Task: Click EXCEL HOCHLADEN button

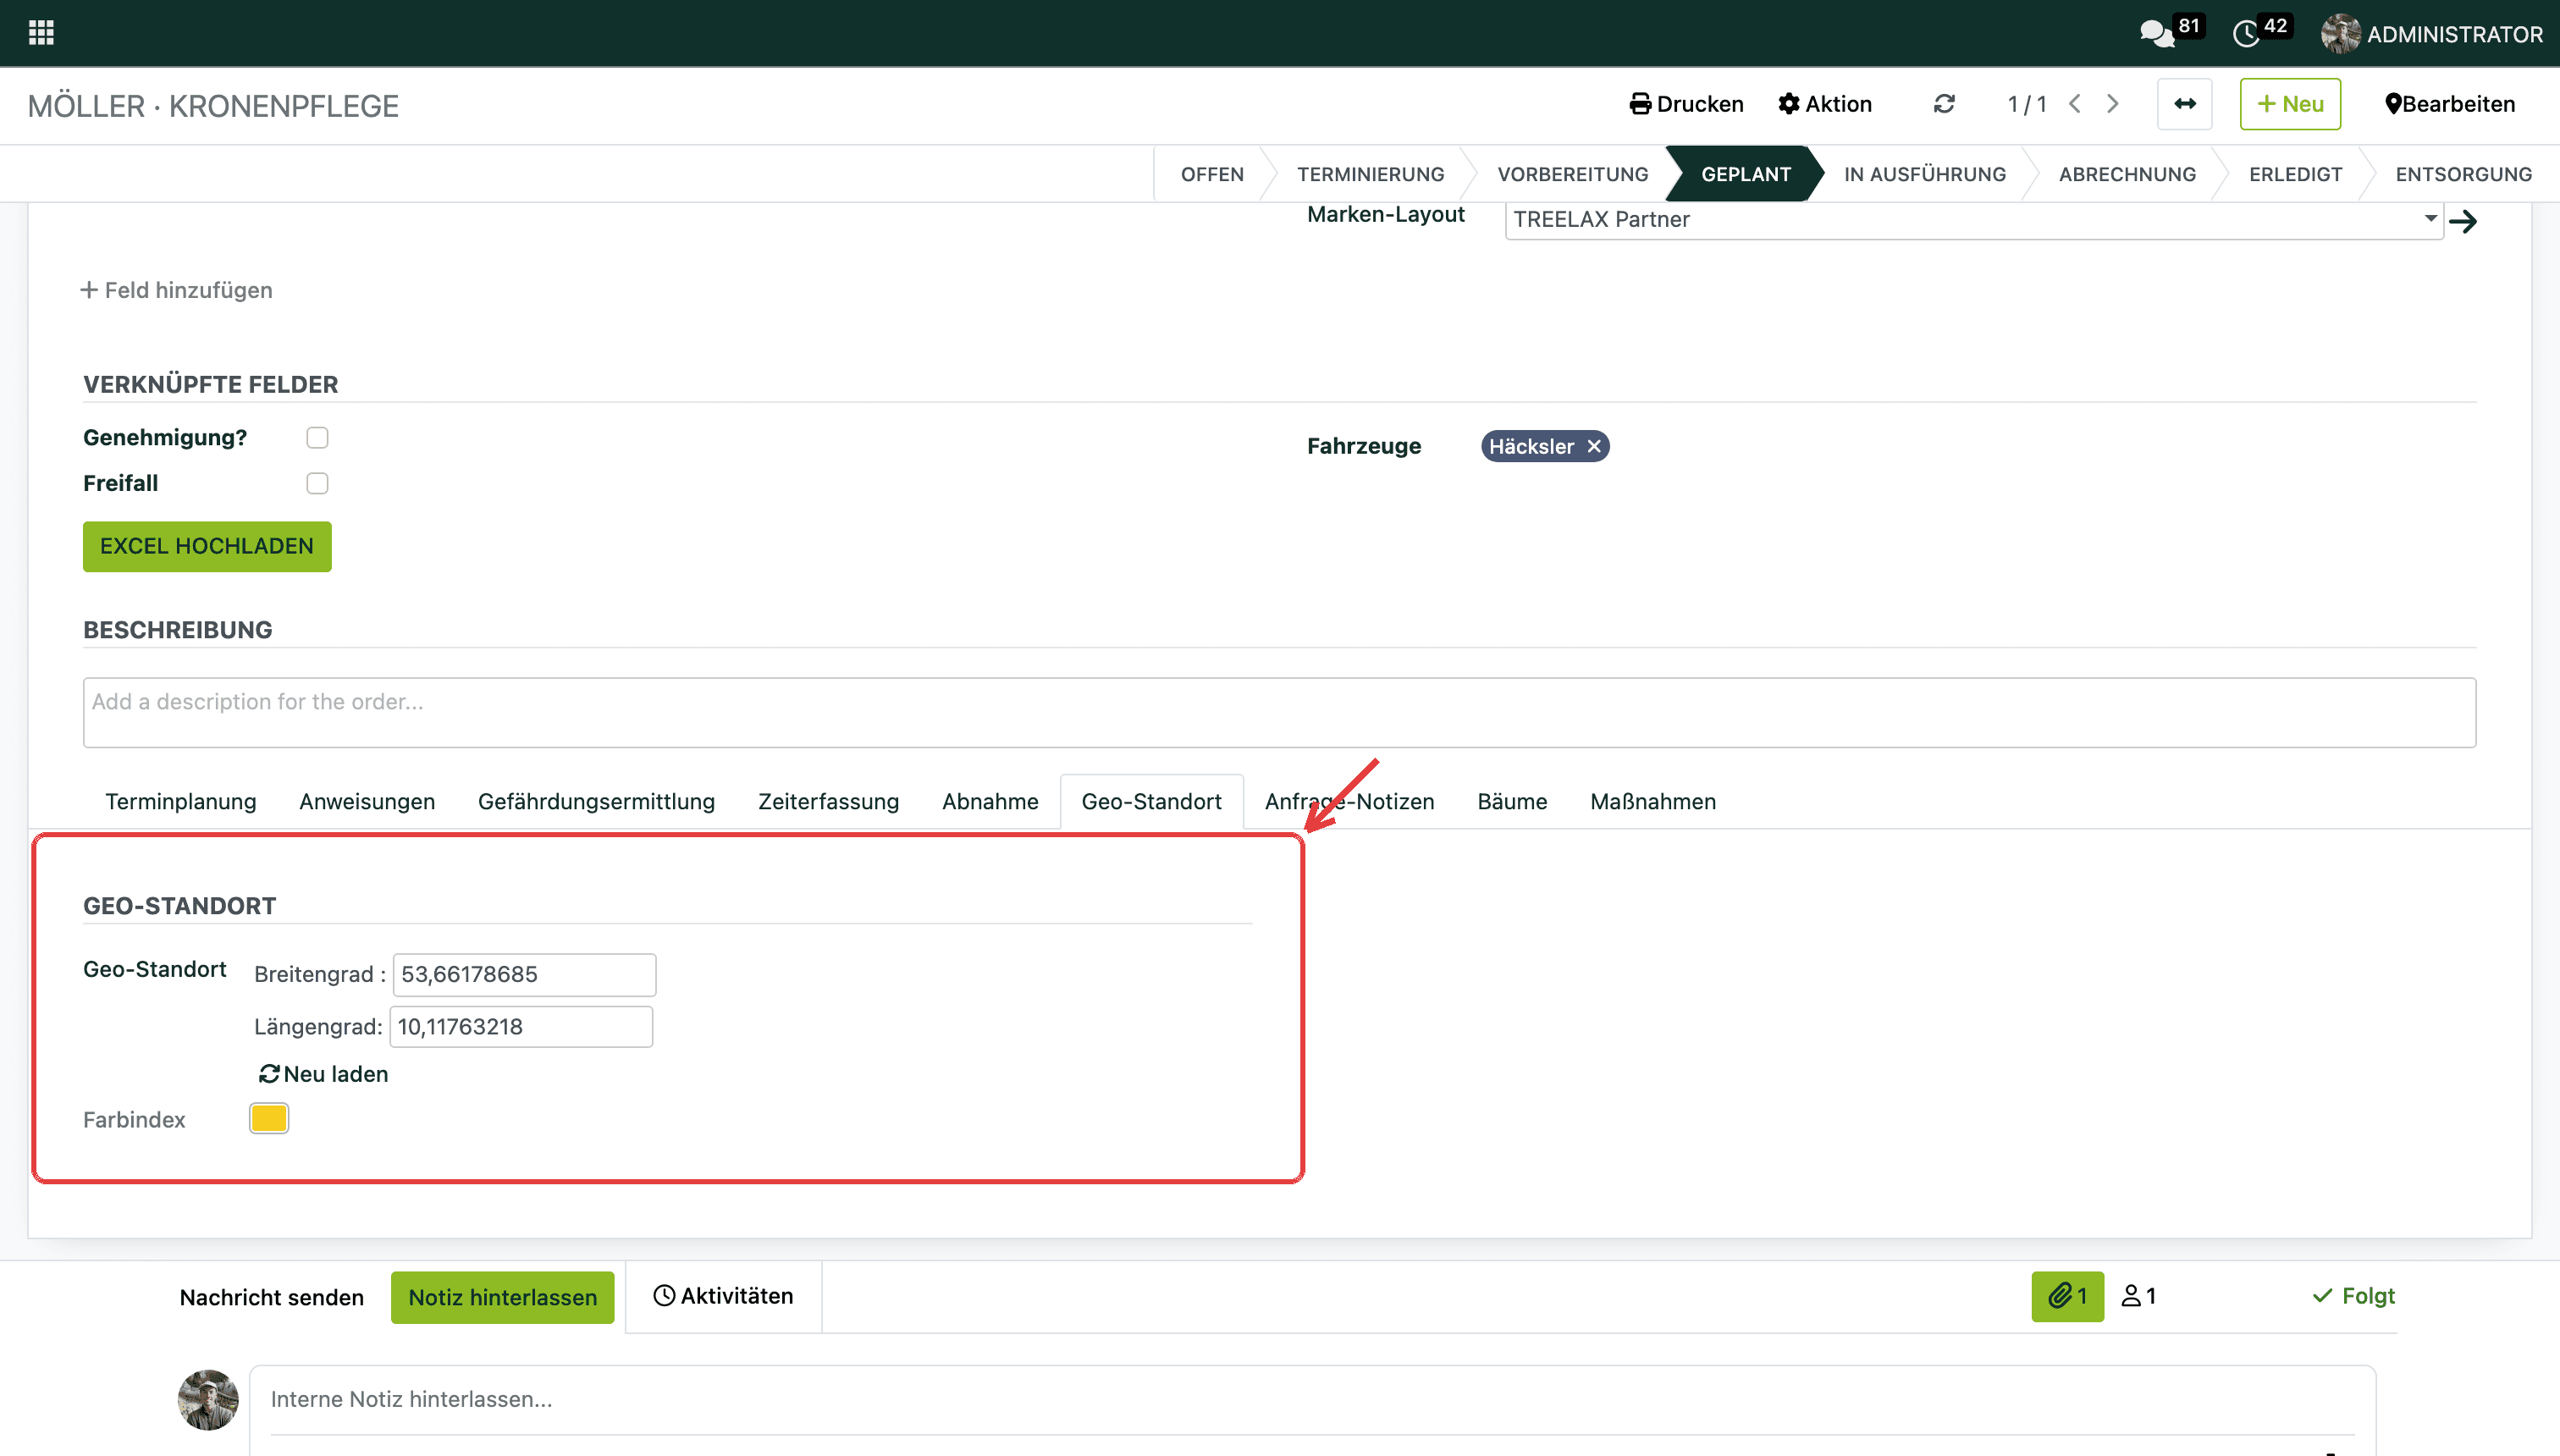Action: [x=207, y=546]
